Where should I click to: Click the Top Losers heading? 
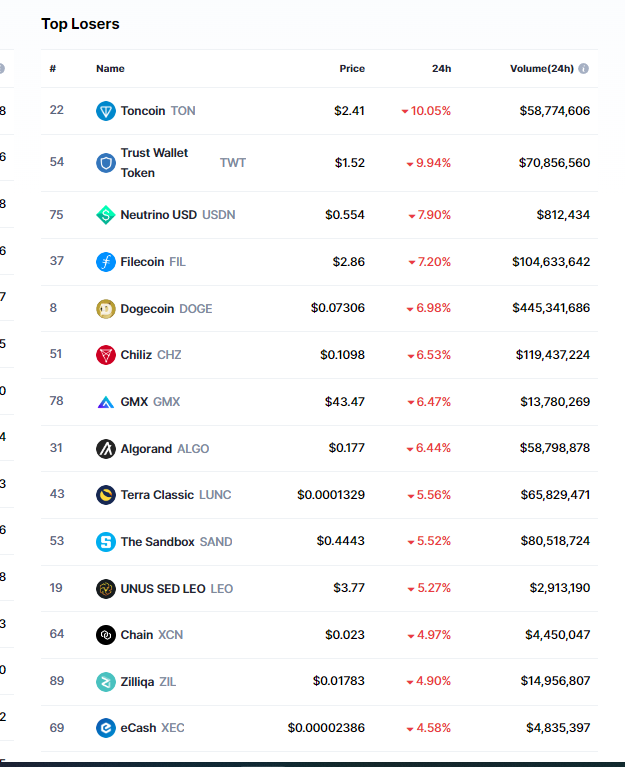tap(80, 23)
